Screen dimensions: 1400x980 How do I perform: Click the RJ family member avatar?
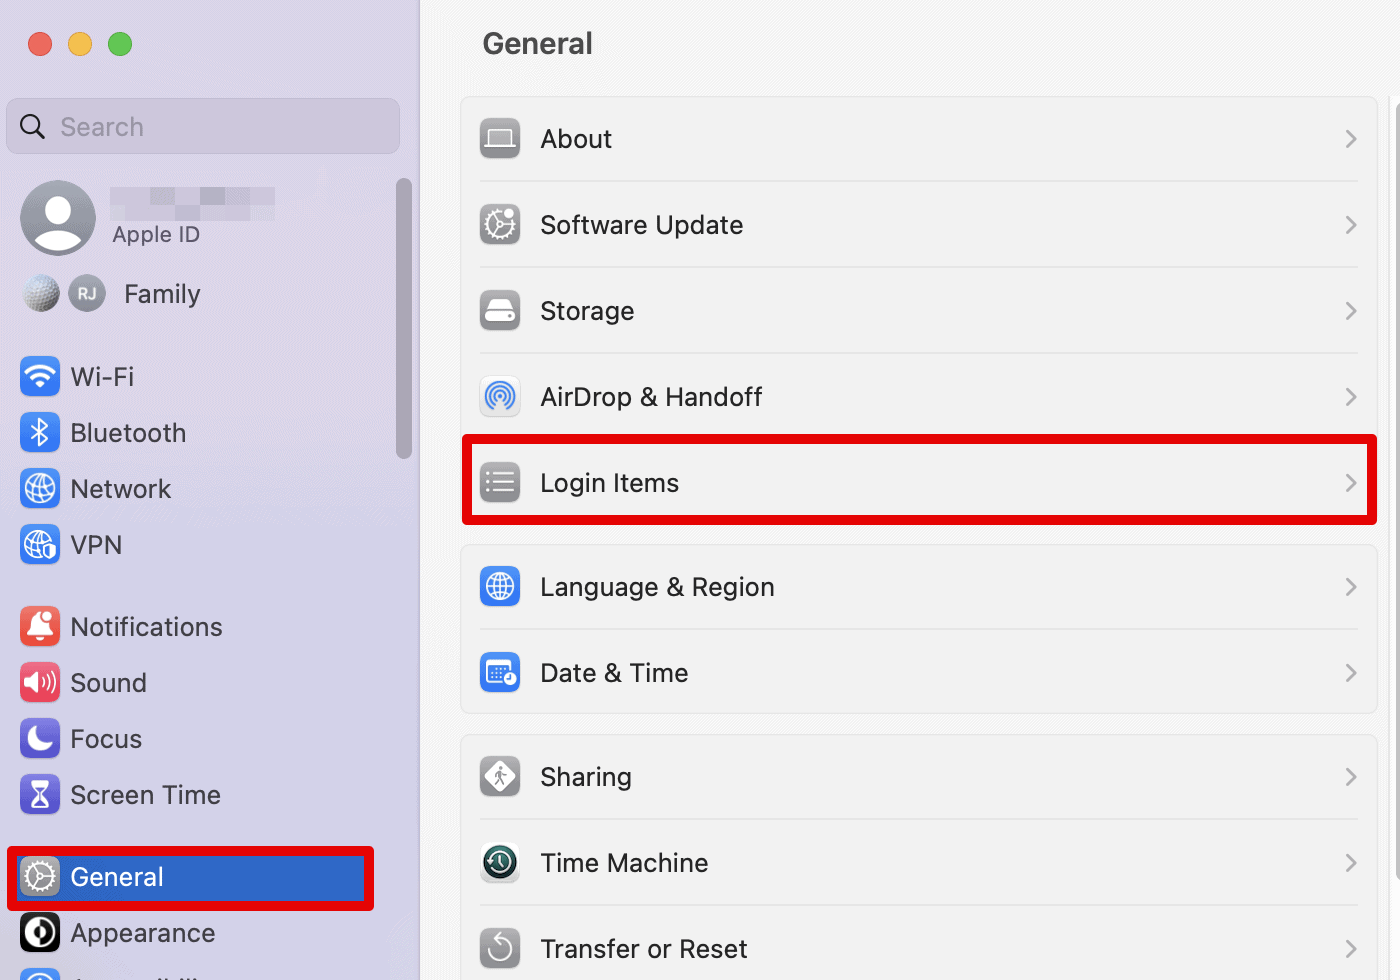coord(87,294)
